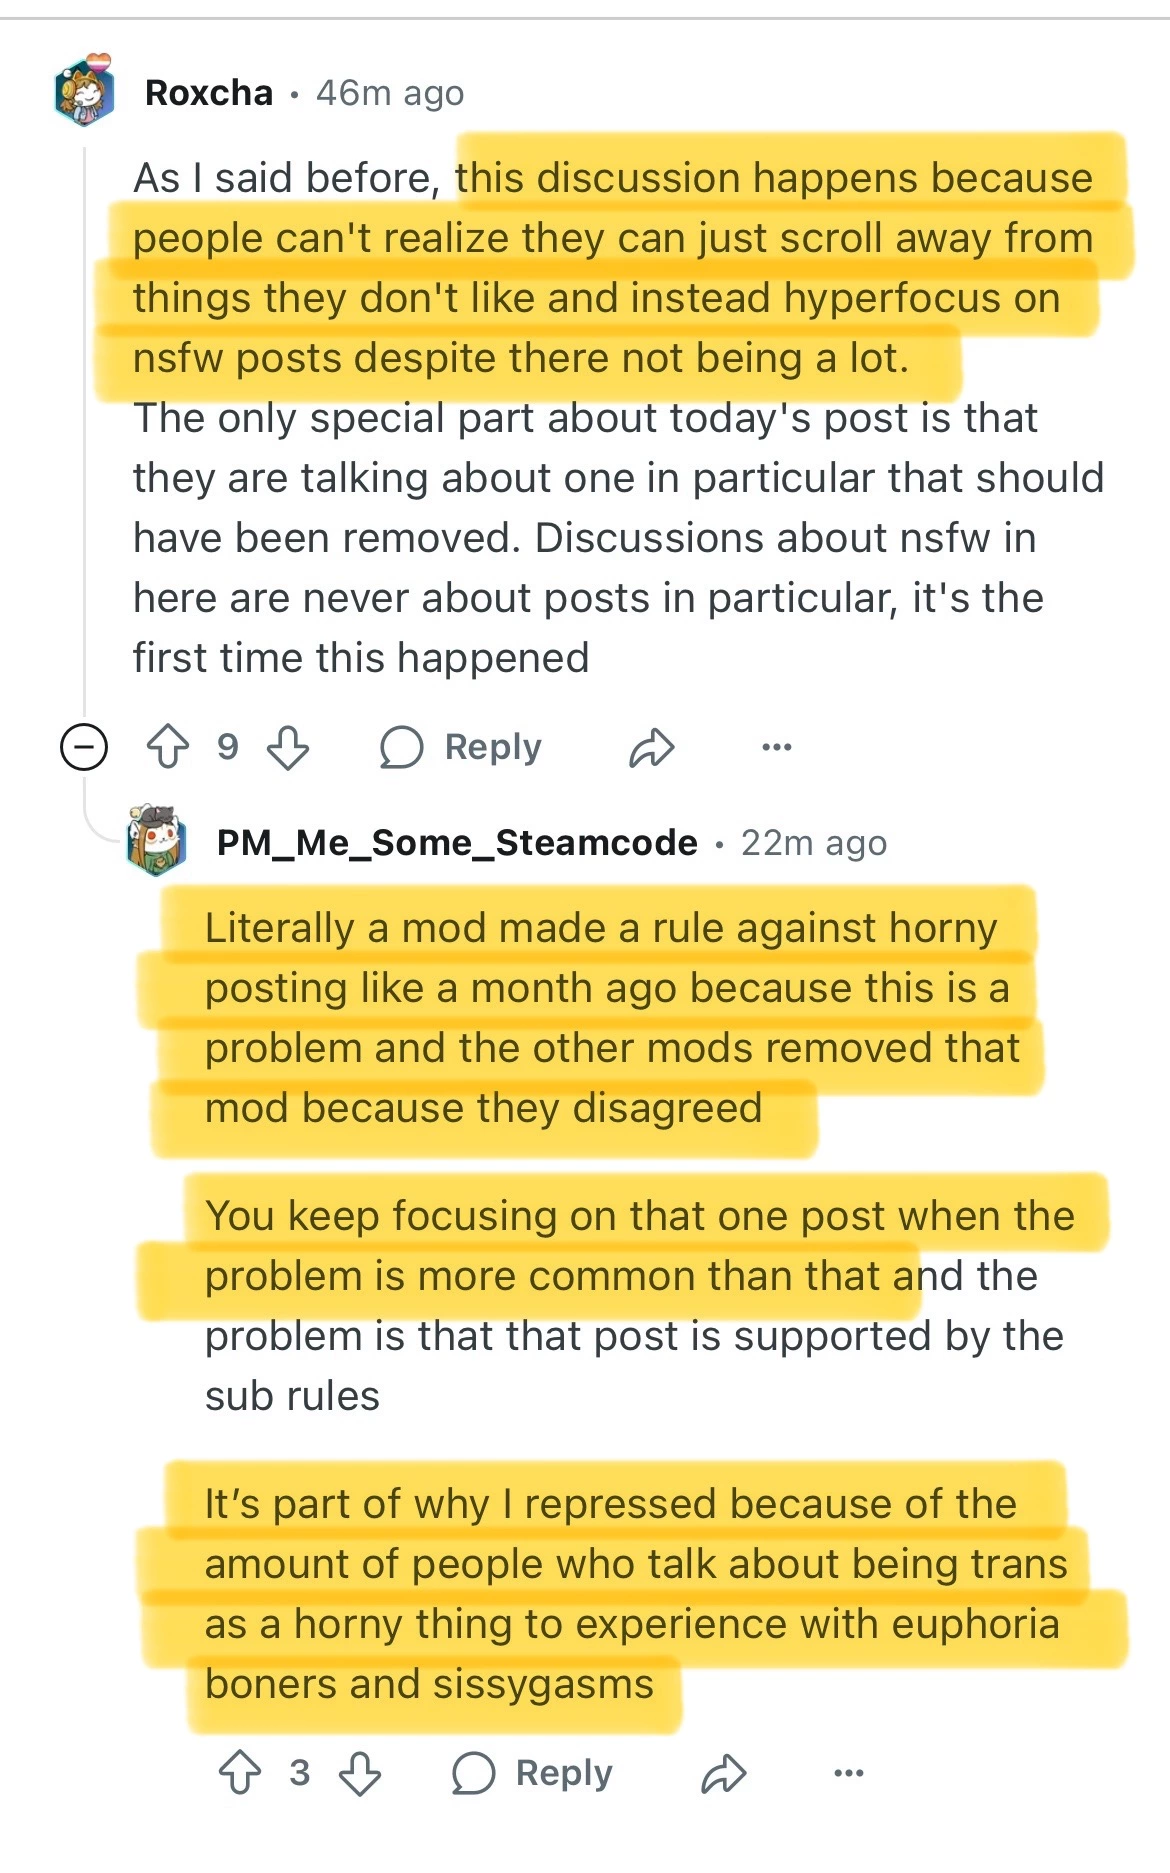Upvote Roxcha's comment
The image size is (1170, 1873).
click(167, 747)
